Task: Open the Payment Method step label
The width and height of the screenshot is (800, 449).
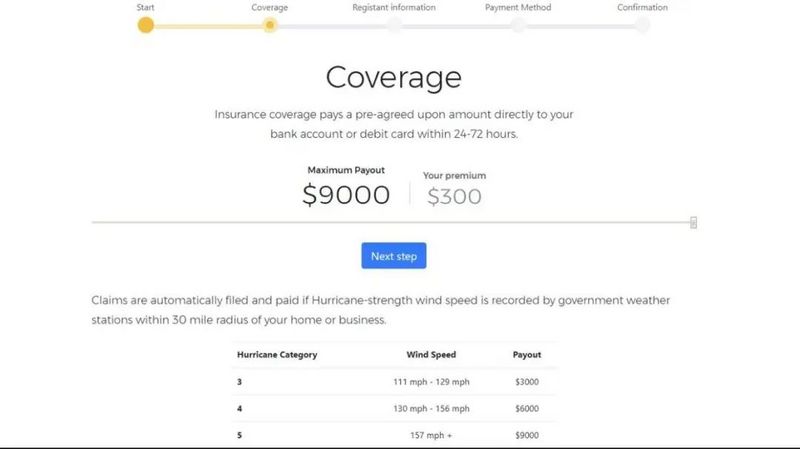Action: 518,7
